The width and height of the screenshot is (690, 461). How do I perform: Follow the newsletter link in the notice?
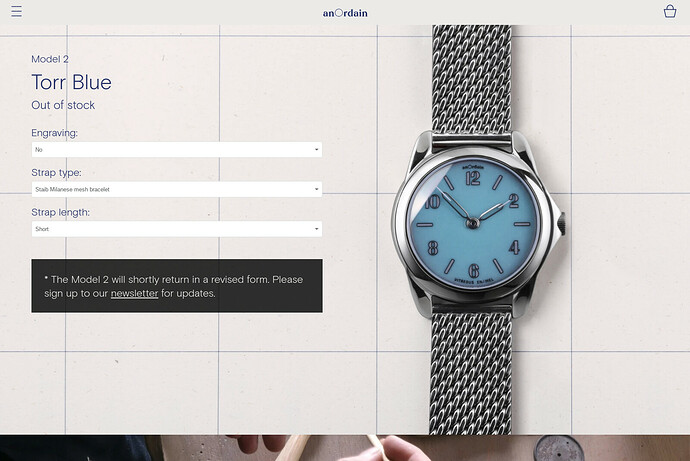[x=134, y=293]
